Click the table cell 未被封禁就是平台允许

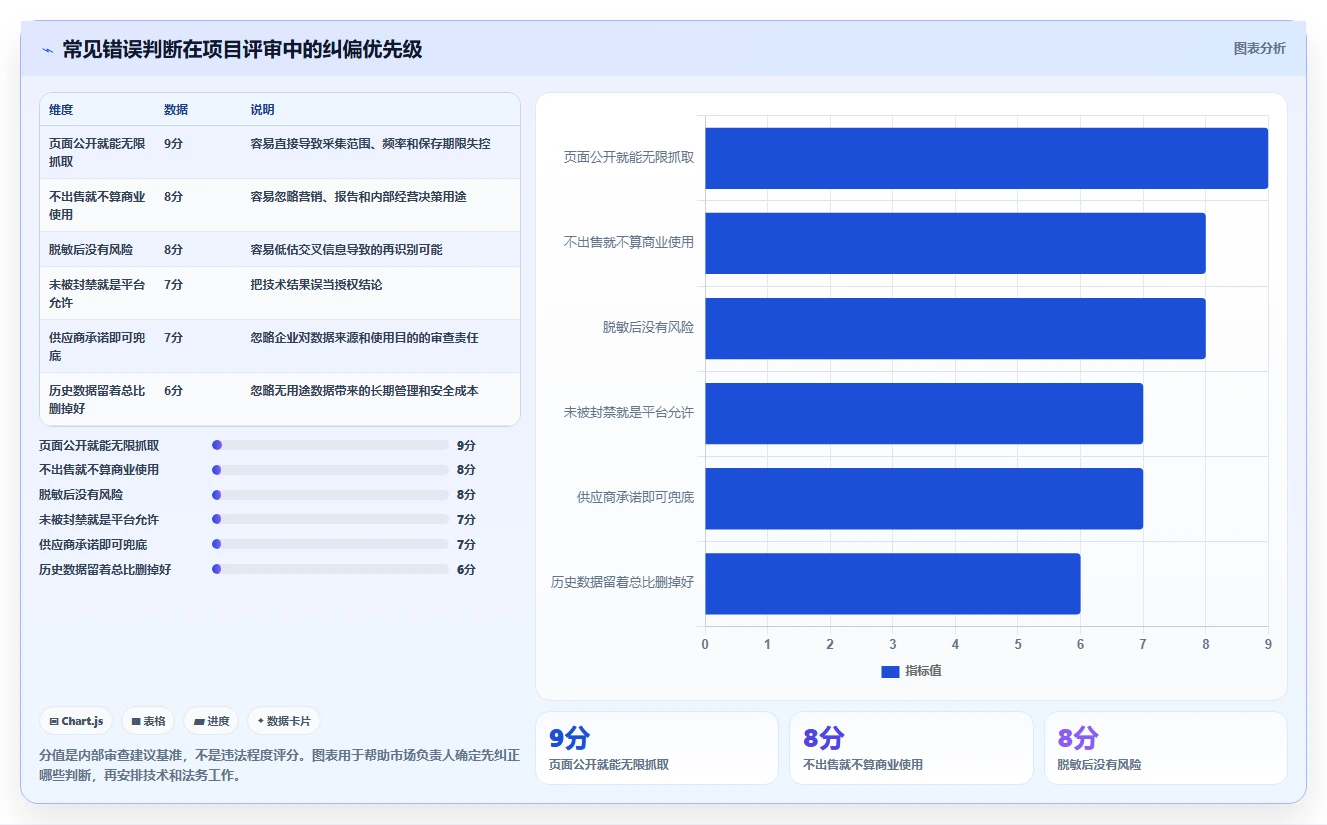pyautogui.click(x=97, y=293)
